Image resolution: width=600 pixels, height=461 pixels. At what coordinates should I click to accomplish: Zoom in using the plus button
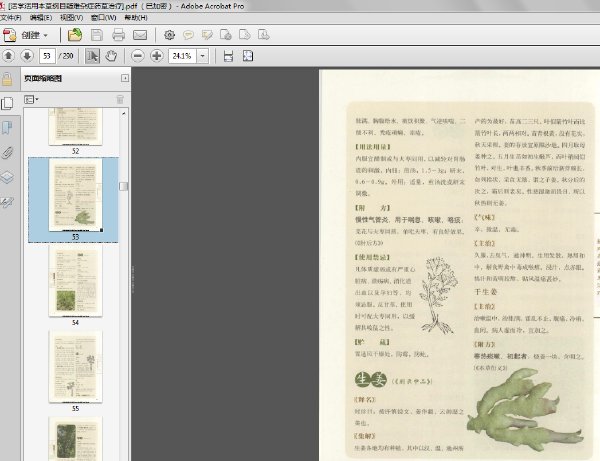tap(156, 56)
